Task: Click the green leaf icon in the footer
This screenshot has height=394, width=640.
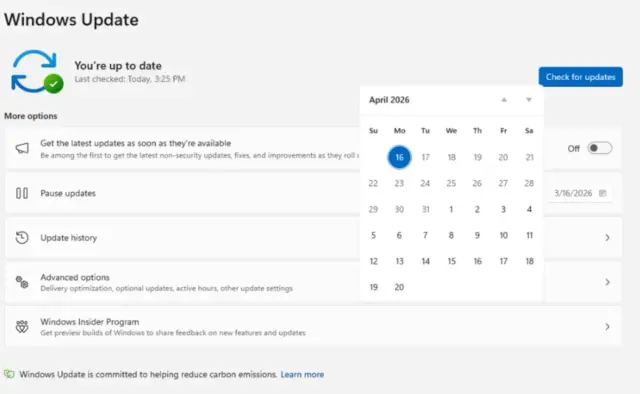Action: point(9,374)
